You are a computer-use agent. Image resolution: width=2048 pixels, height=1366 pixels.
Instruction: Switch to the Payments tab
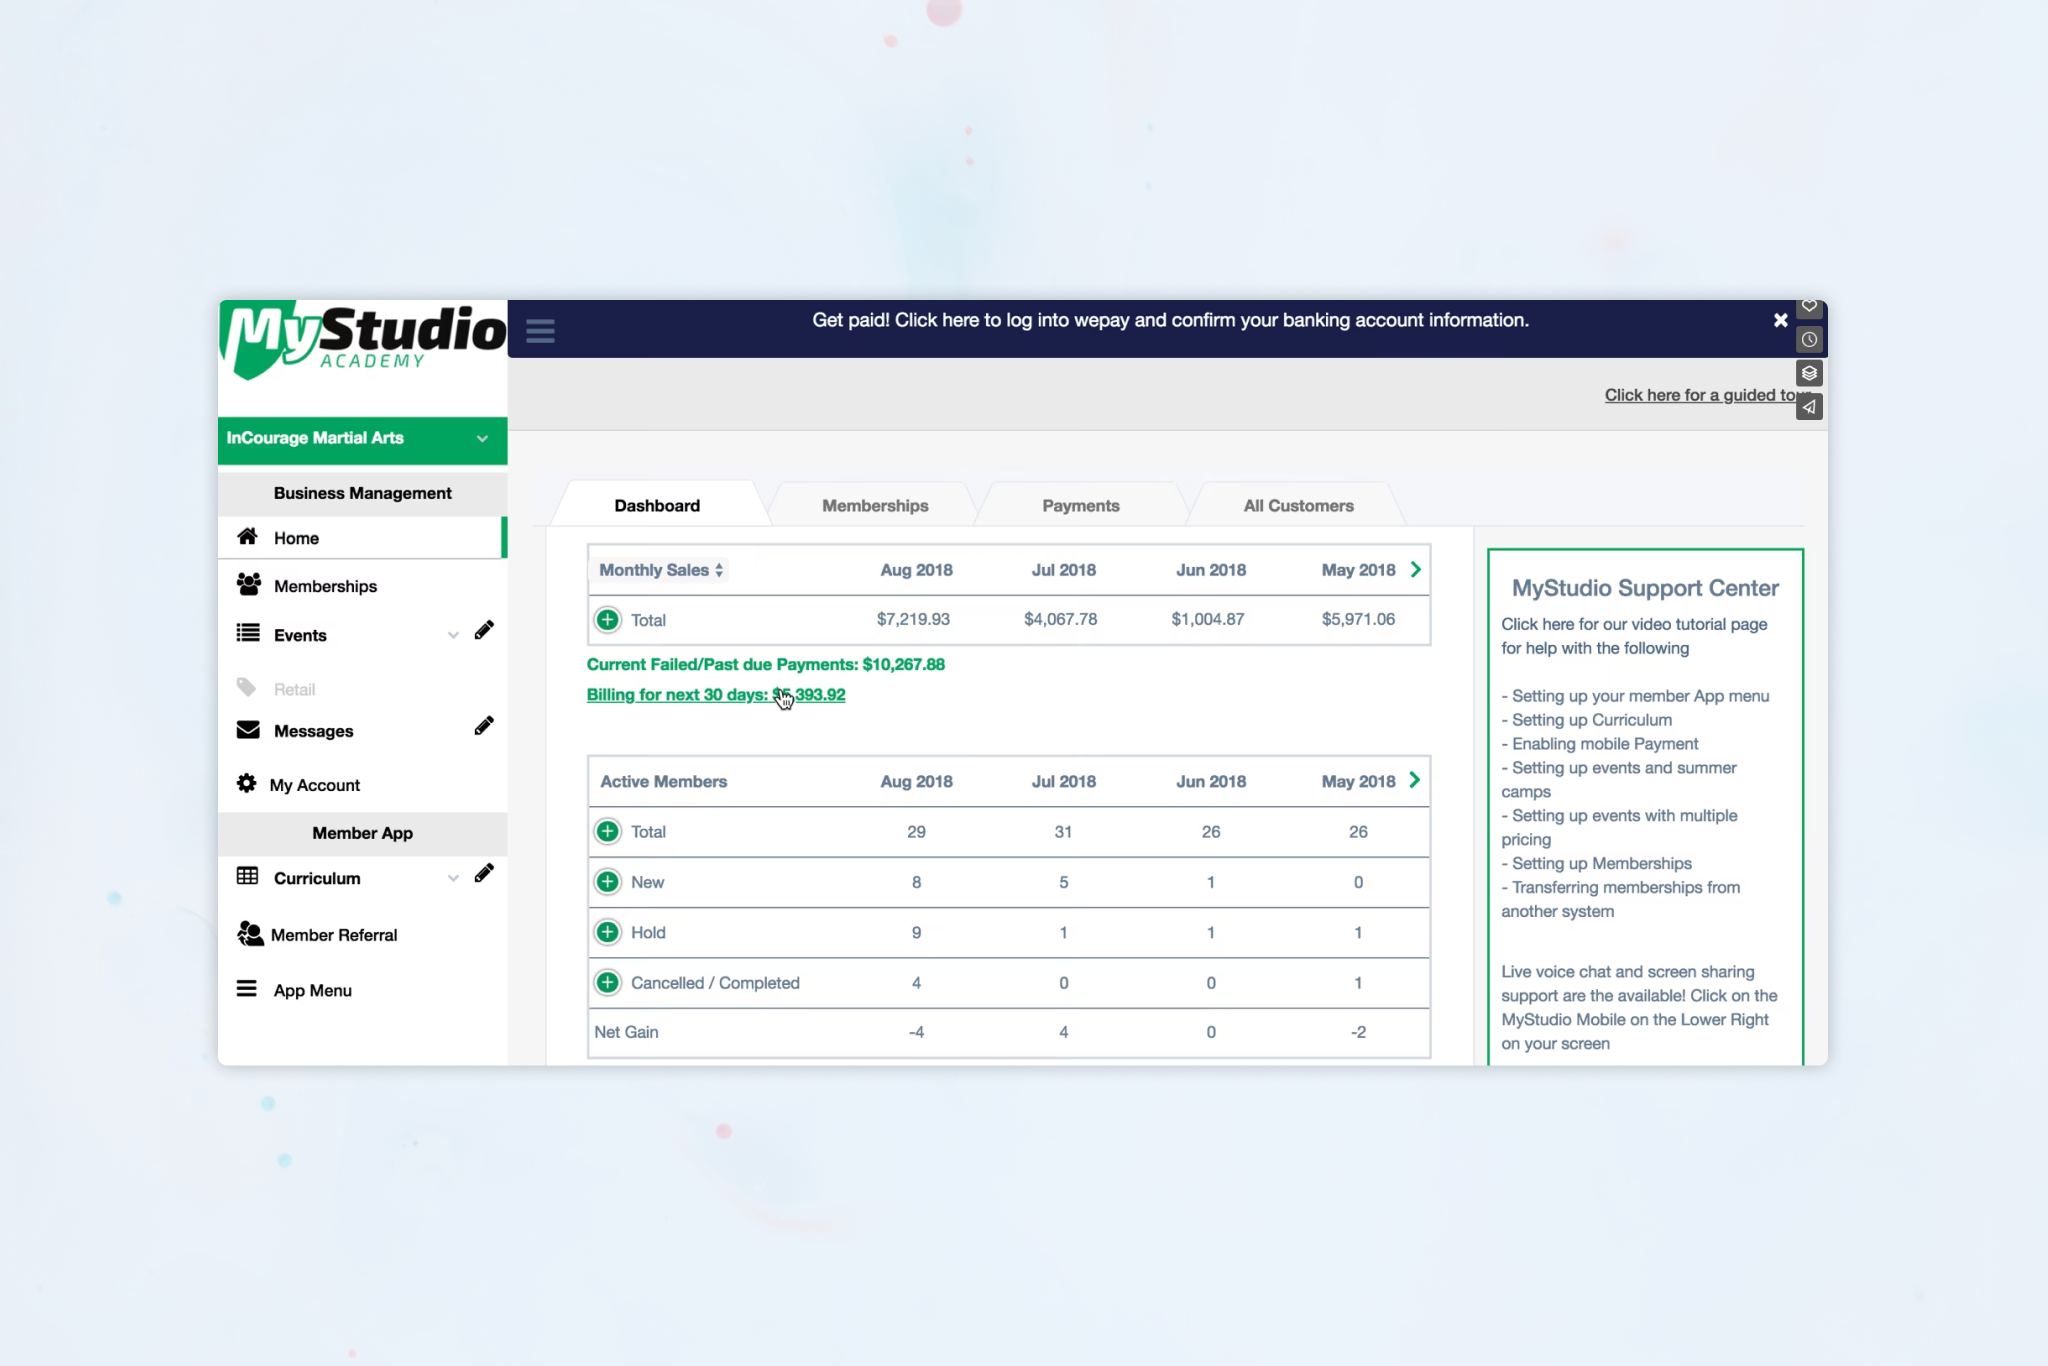[x=1080, y=506]
